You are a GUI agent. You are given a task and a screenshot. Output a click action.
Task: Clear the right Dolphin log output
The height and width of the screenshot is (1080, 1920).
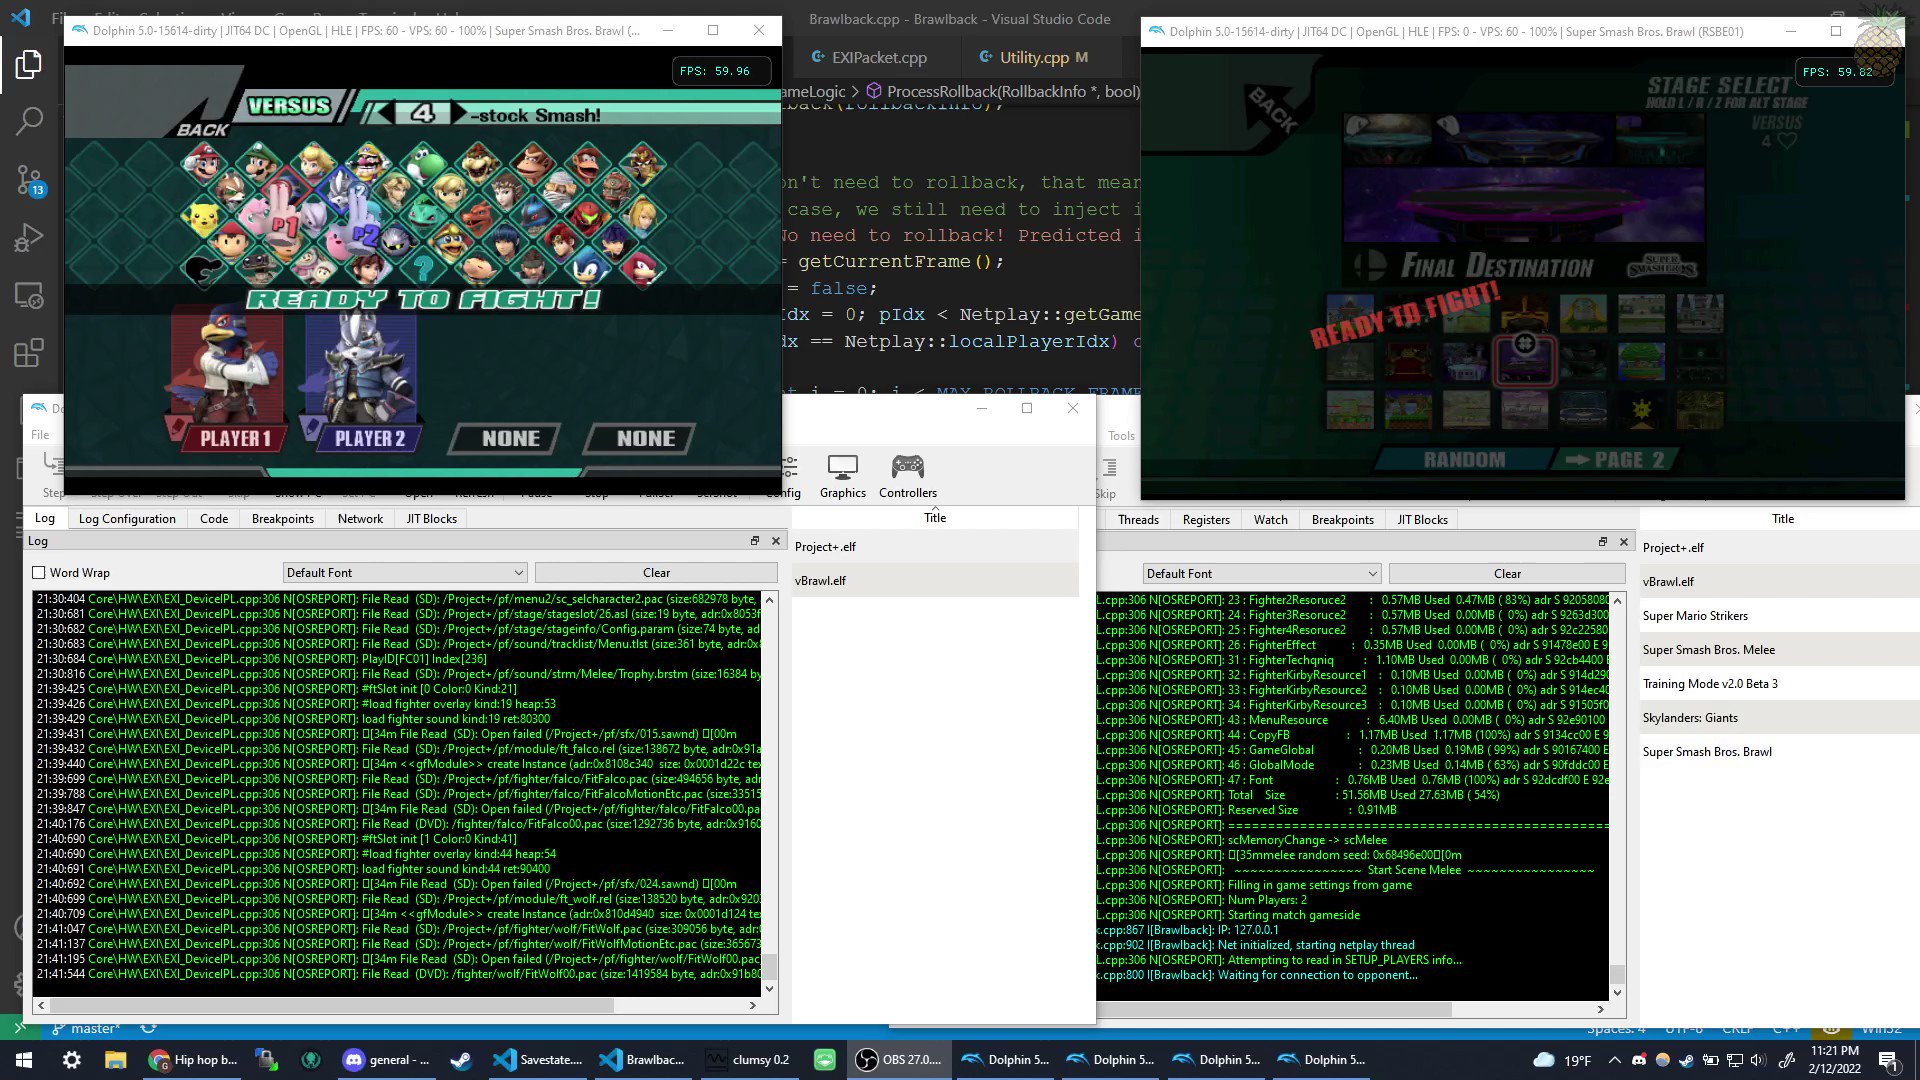[x=1507, y=574]
